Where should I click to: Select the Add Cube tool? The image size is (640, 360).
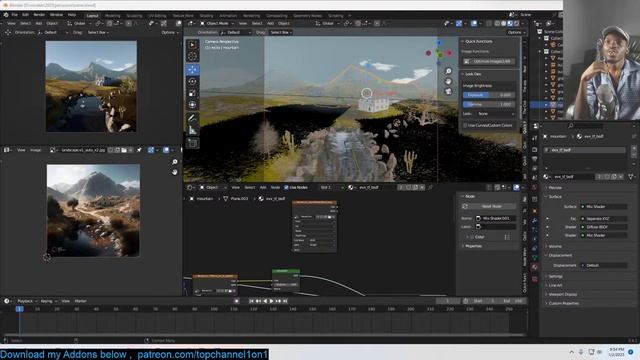[192, 143]
